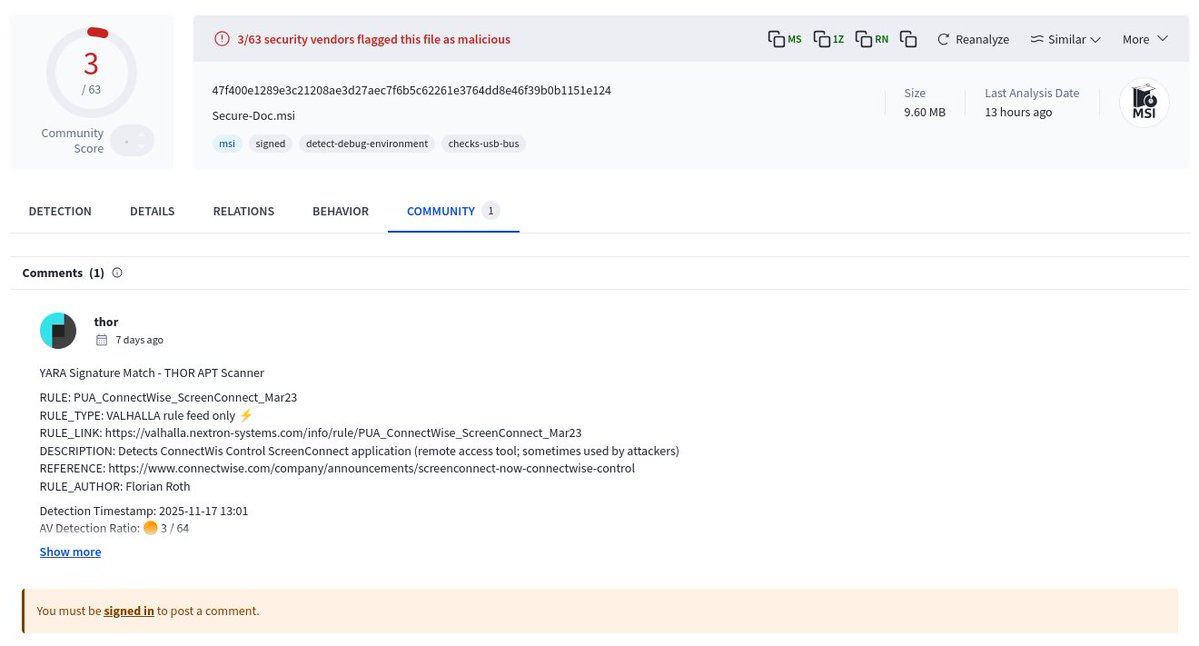Viewport: 1199px width, 646px height.
Task: Open the Similar dropdown
Action: click(1064, 39)
